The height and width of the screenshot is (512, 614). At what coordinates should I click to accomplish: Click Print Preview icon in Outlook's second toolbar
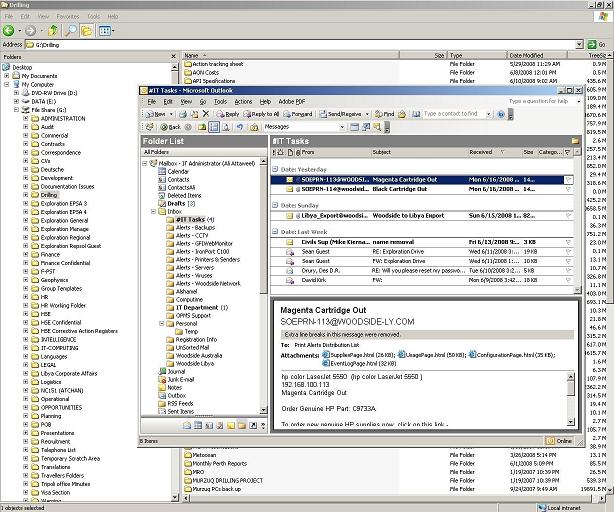(x=226, y=127)
